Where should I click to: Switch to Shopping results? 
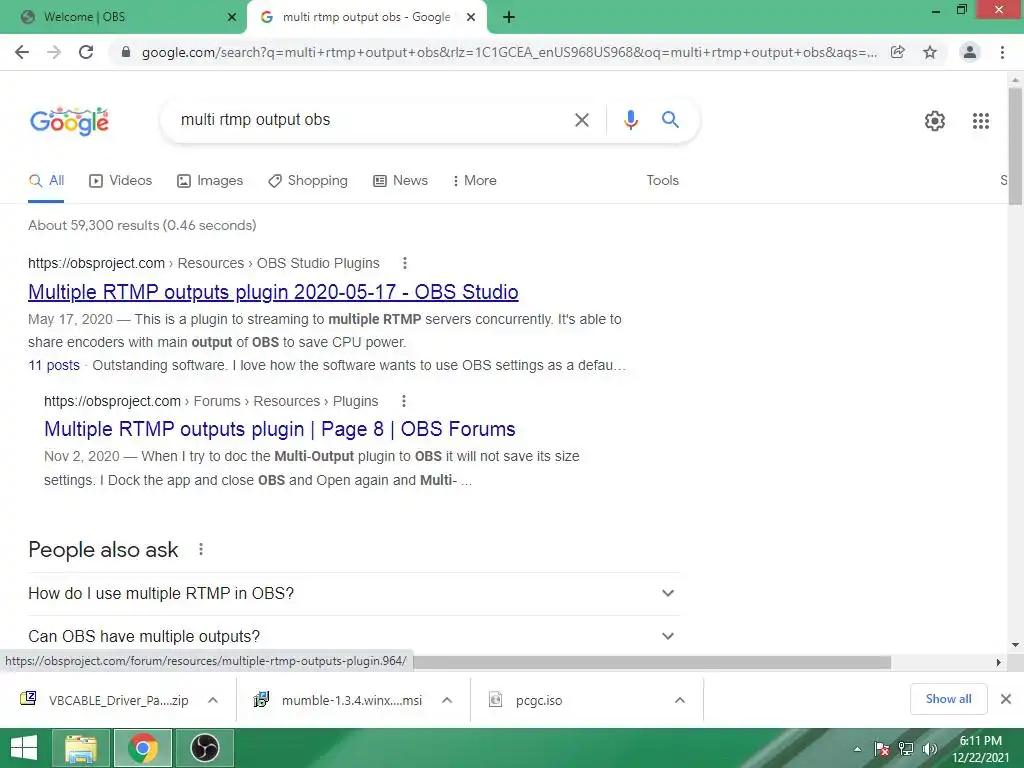[308, 181]
